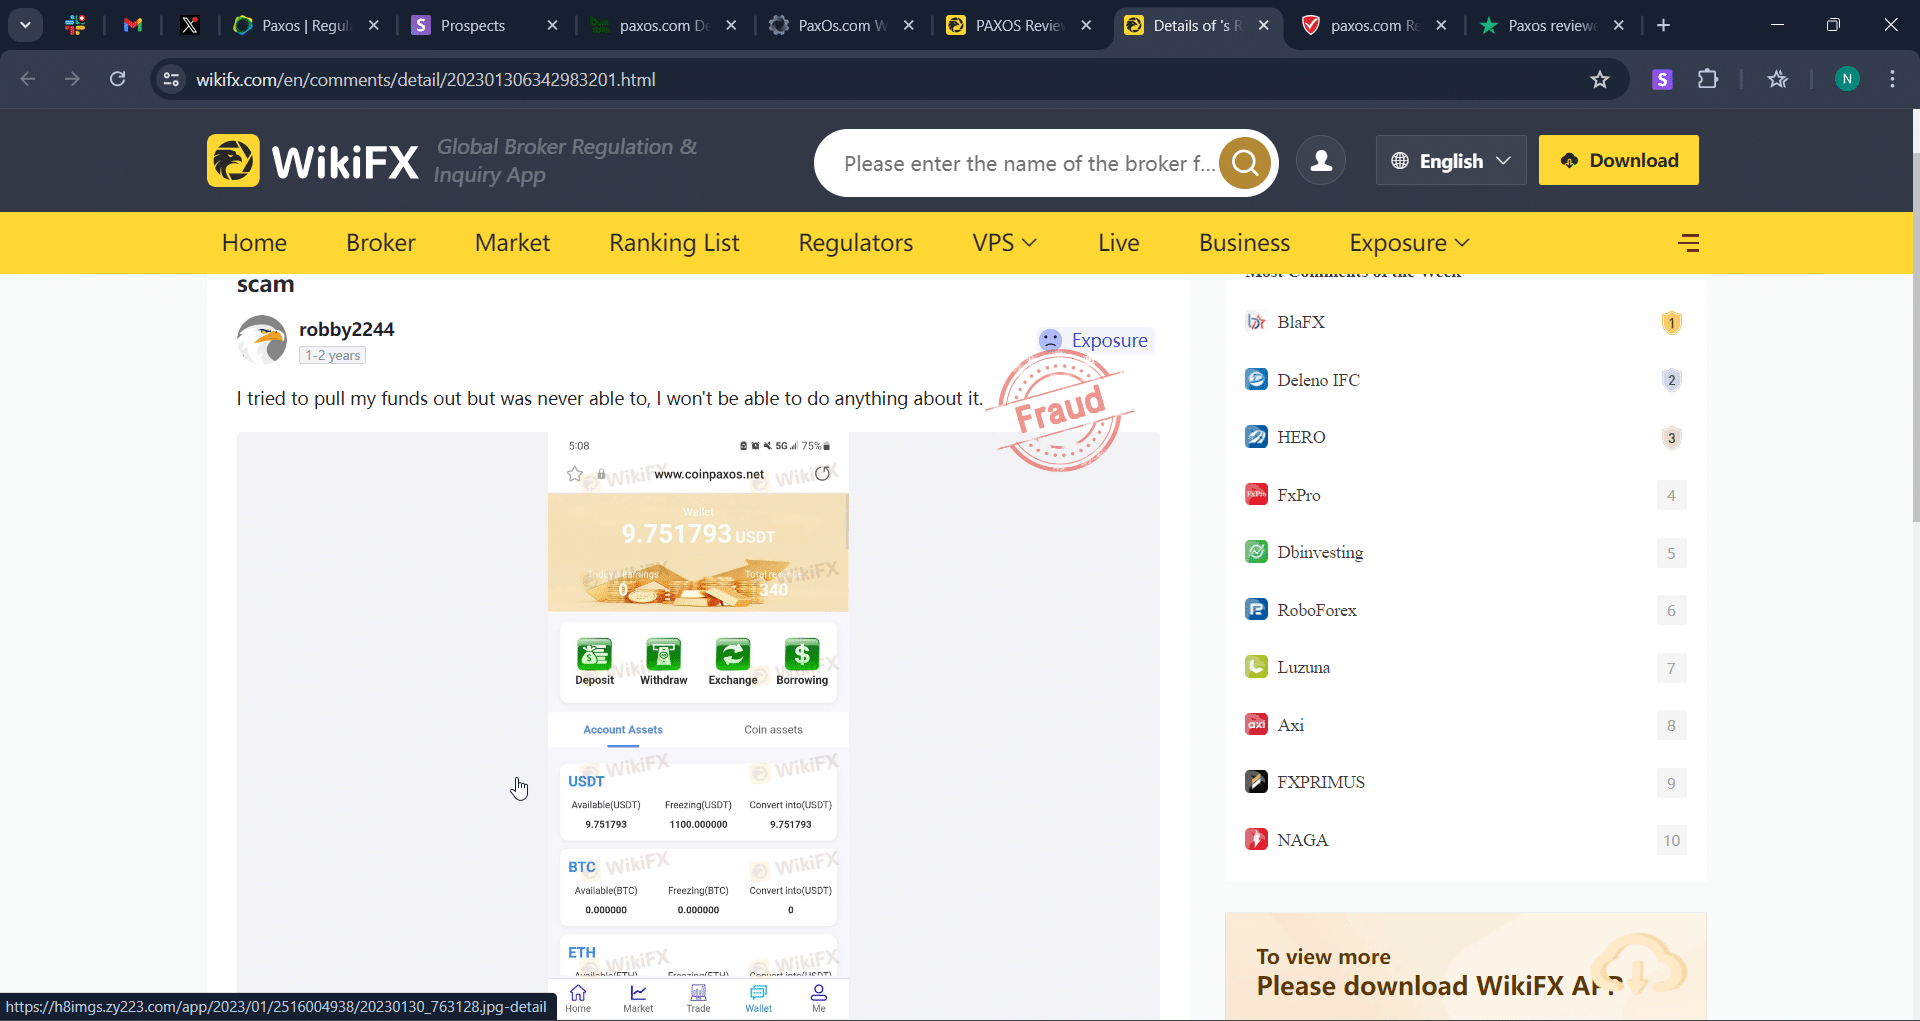
Task: Click the WikiFX logo icon
Action: 233,161
